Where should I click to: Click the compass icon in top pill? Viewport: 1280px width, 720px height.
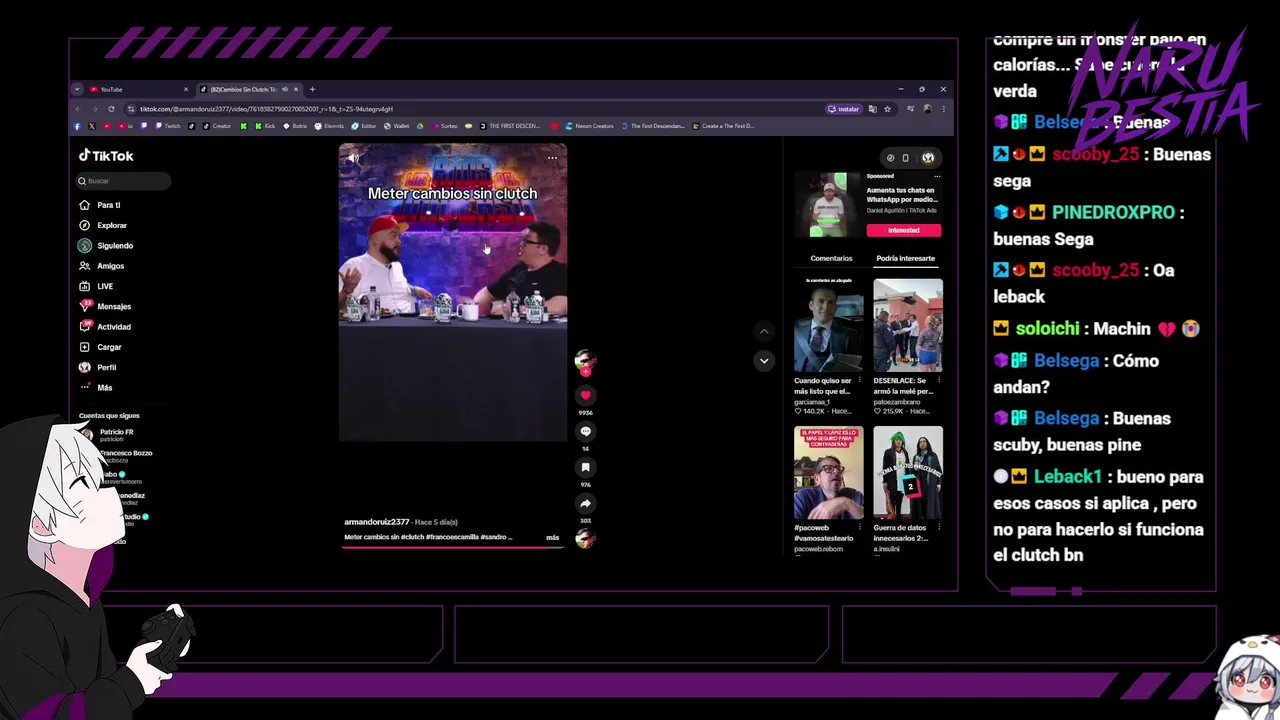[x=890, y=158]
